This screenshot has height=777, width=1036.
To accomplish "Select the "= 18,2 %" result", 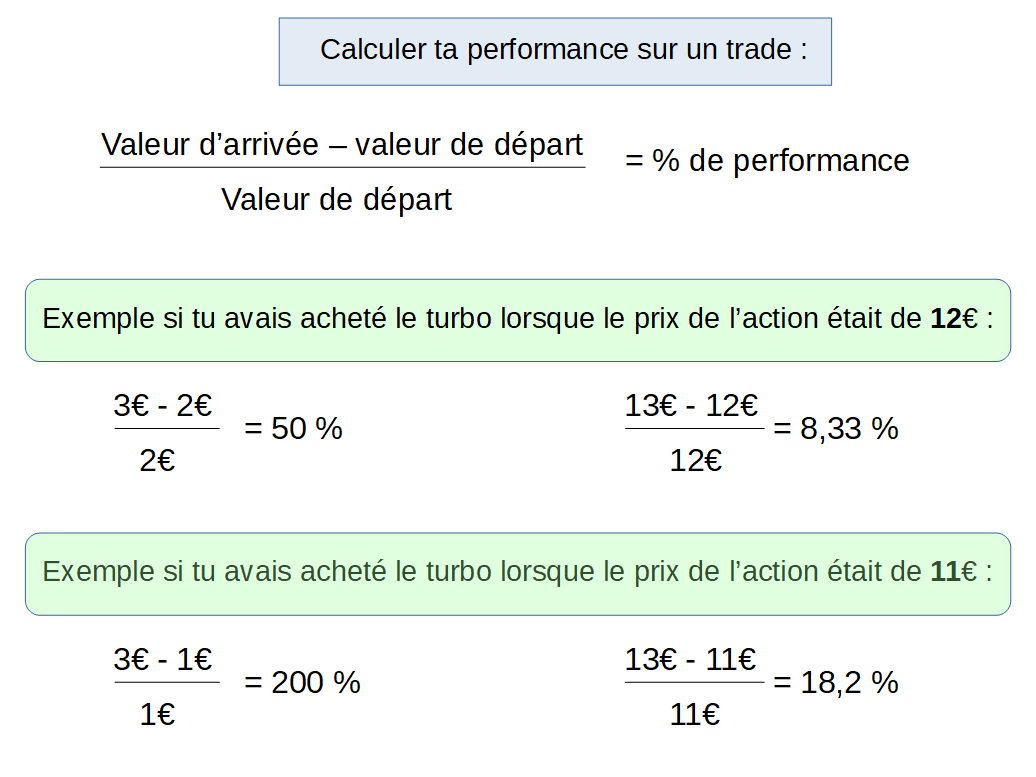I will coord(835,683).
